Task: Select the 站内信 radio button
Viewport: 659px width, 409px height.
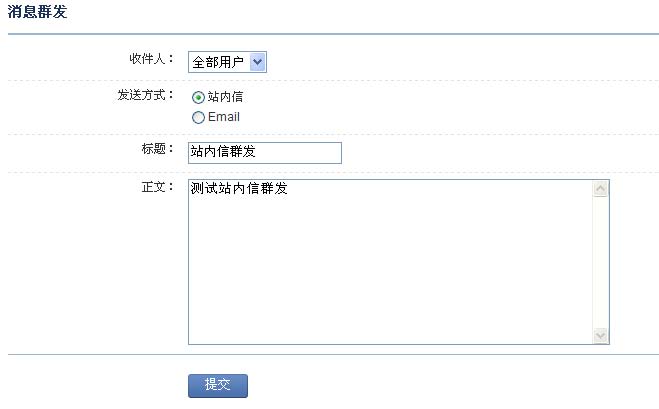Action: coord(198,98)
